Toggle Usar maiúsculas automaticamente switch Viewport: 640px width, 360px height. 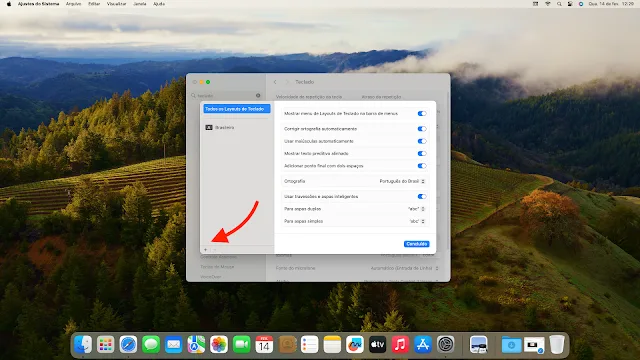coord(422,141)
